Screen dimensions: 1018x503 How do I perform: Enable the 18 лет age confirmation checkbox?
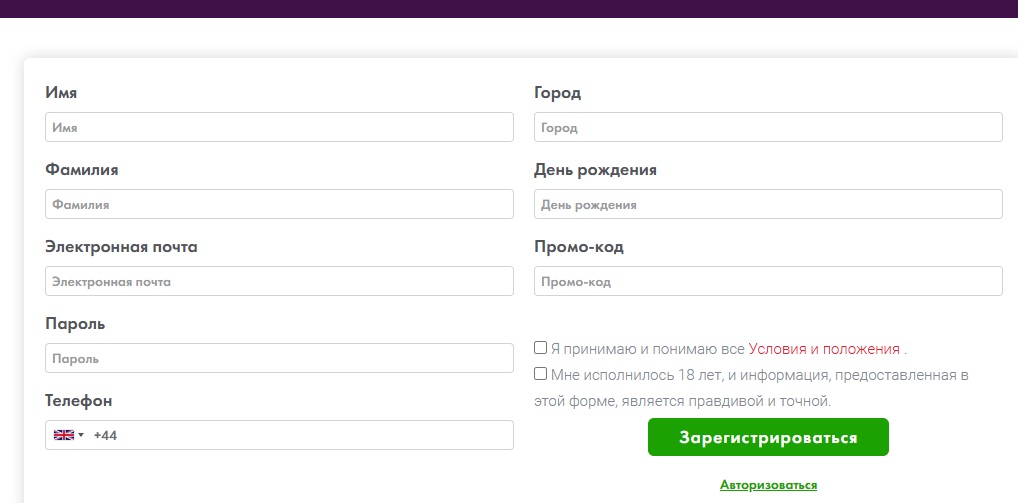pyautogui.click(x=541, y=374)
